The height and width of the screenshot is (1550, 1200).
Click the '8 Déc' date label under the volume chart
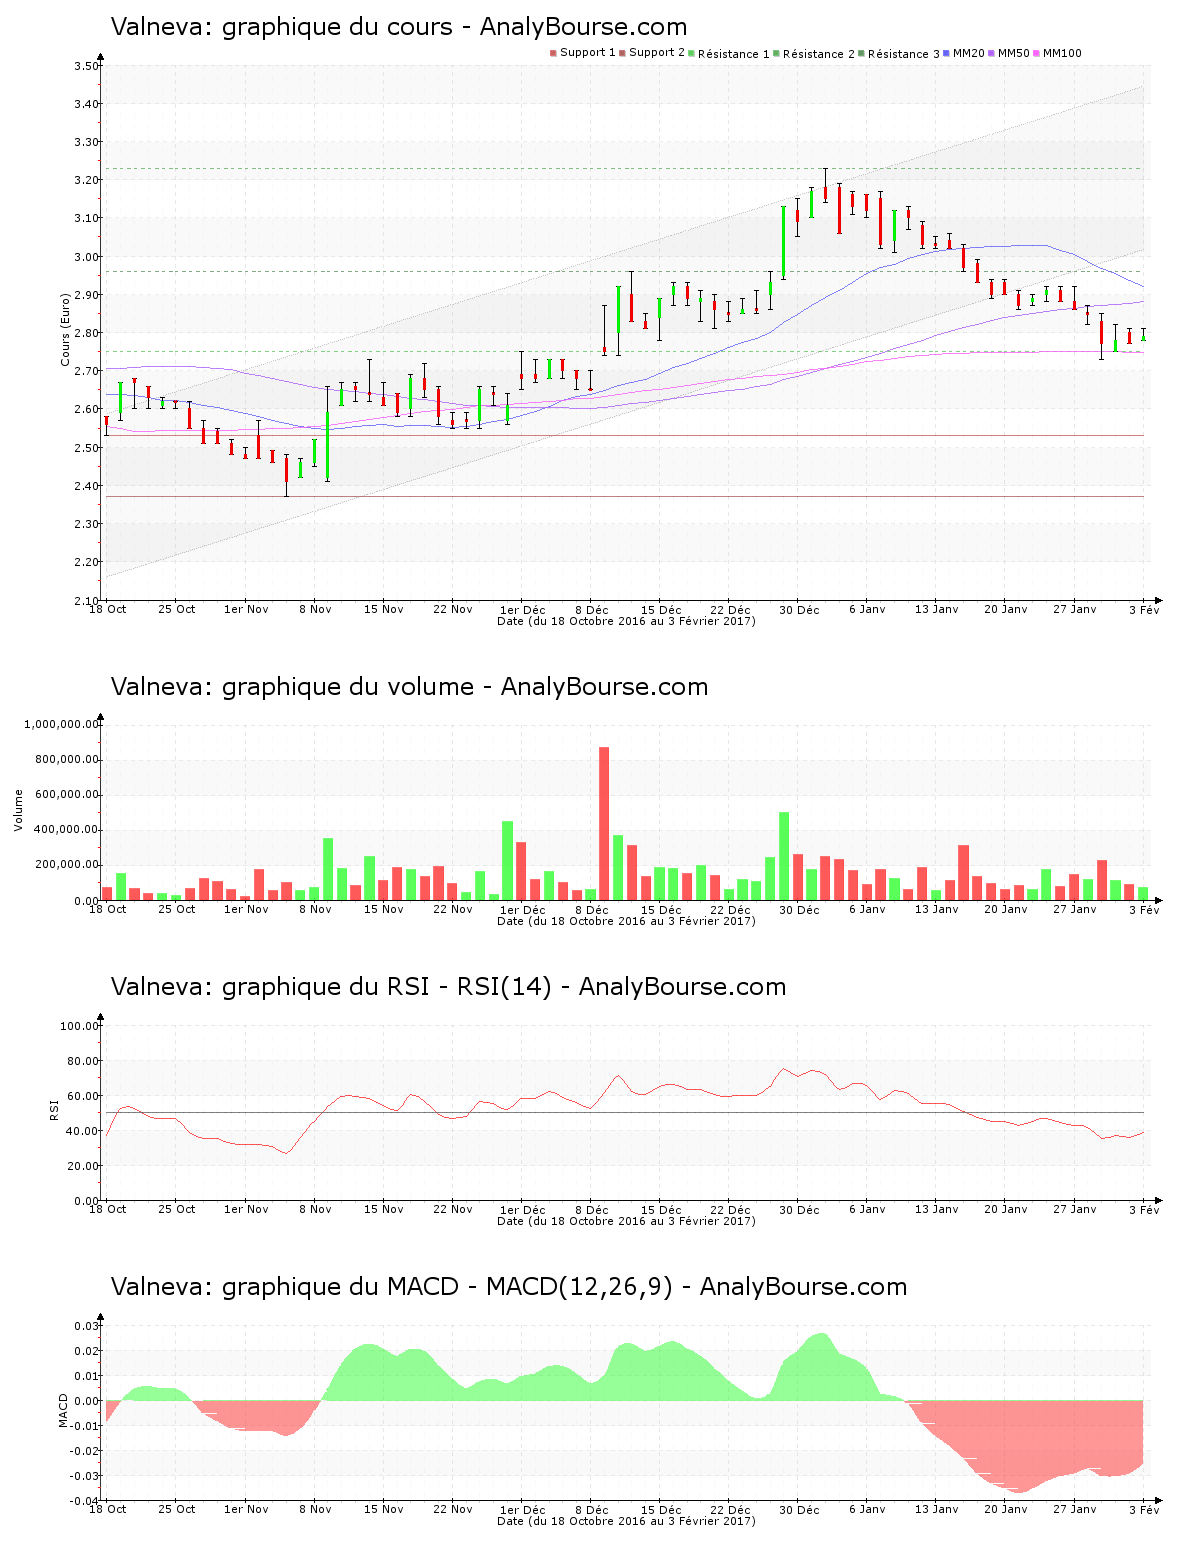[x=591, y=909]
